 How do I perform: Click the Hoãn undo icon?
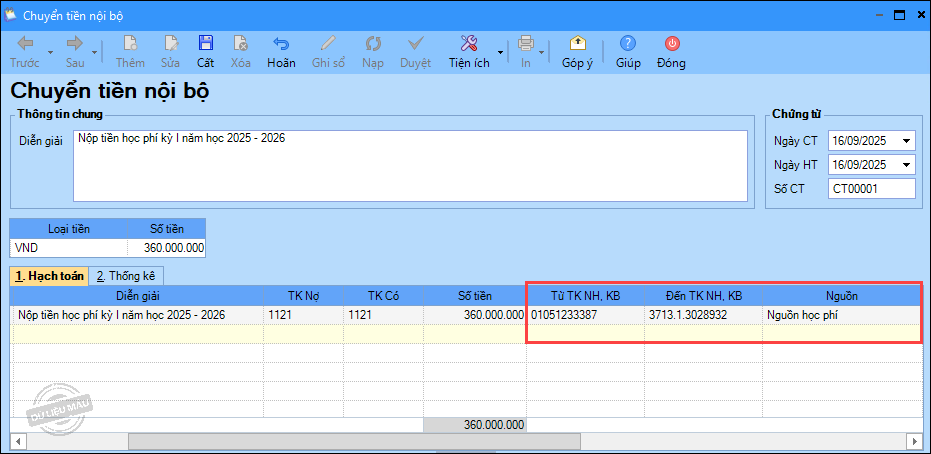(x=281, y=44)
